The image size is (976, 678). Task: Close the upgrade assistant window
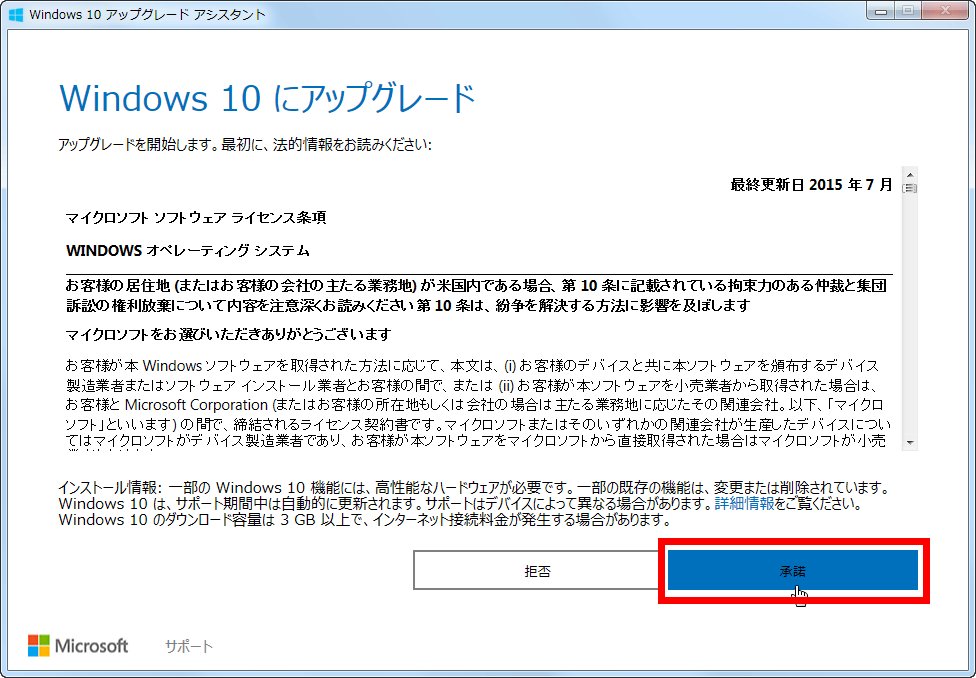click(945, 11)
